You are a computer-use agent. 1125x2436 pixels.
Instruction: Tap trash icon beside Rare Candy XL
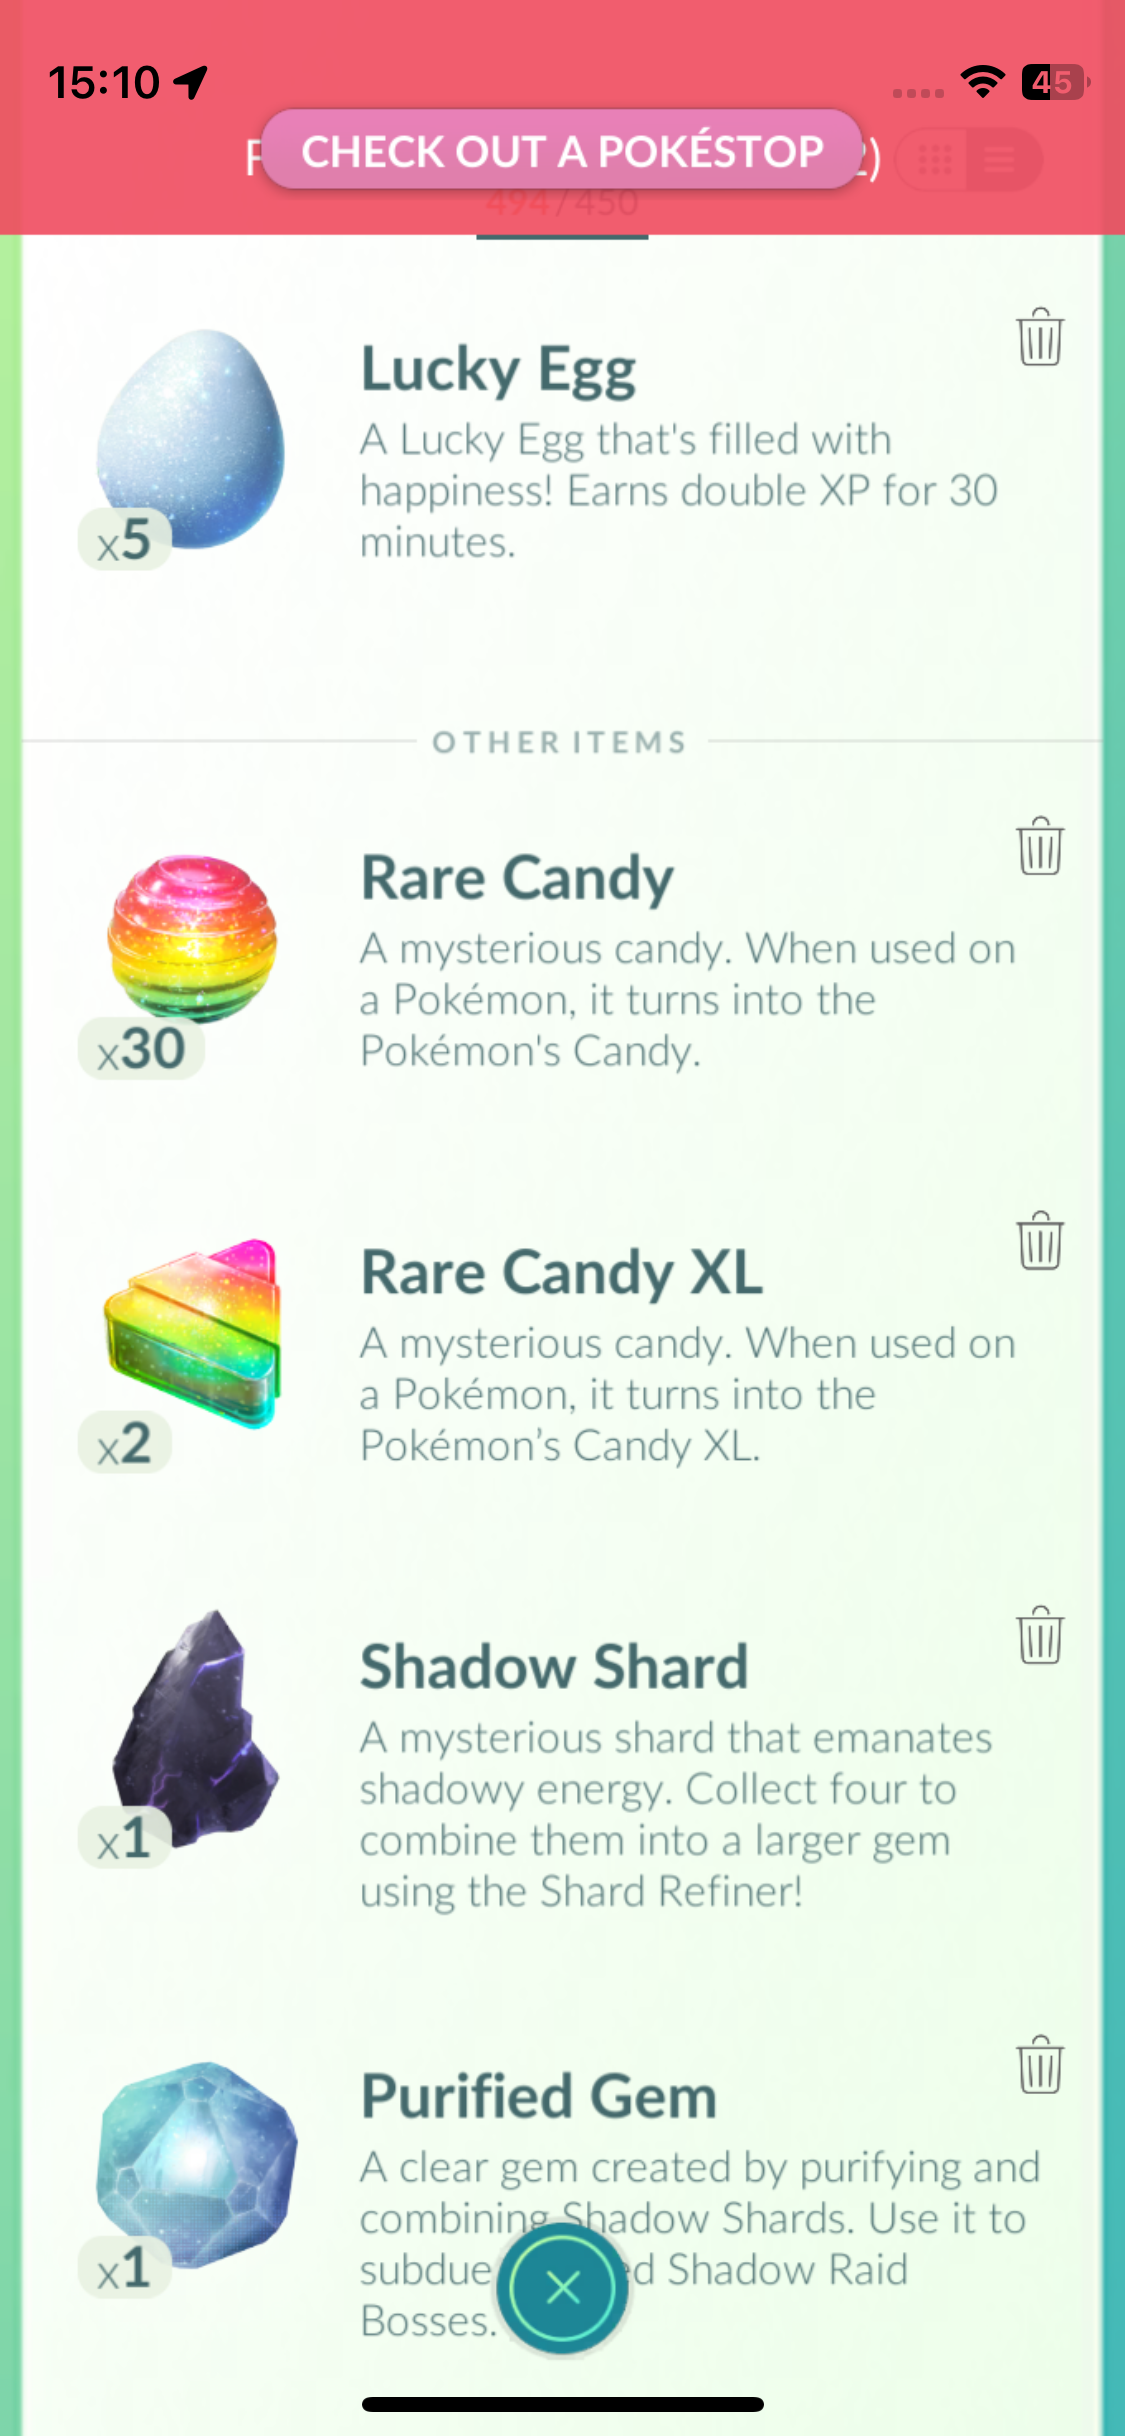pos(1040,1241)
